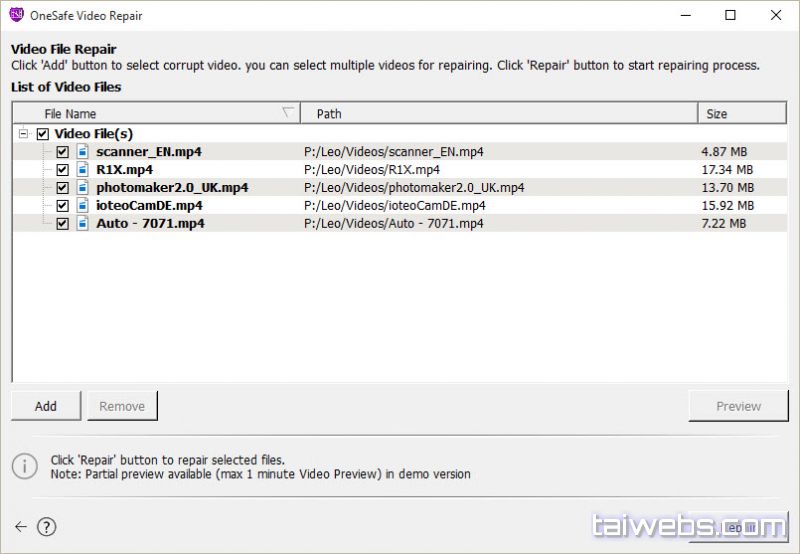
Task: Uncheck the scanner_EN.mp4 checkbox
Action: pos(63,152)
